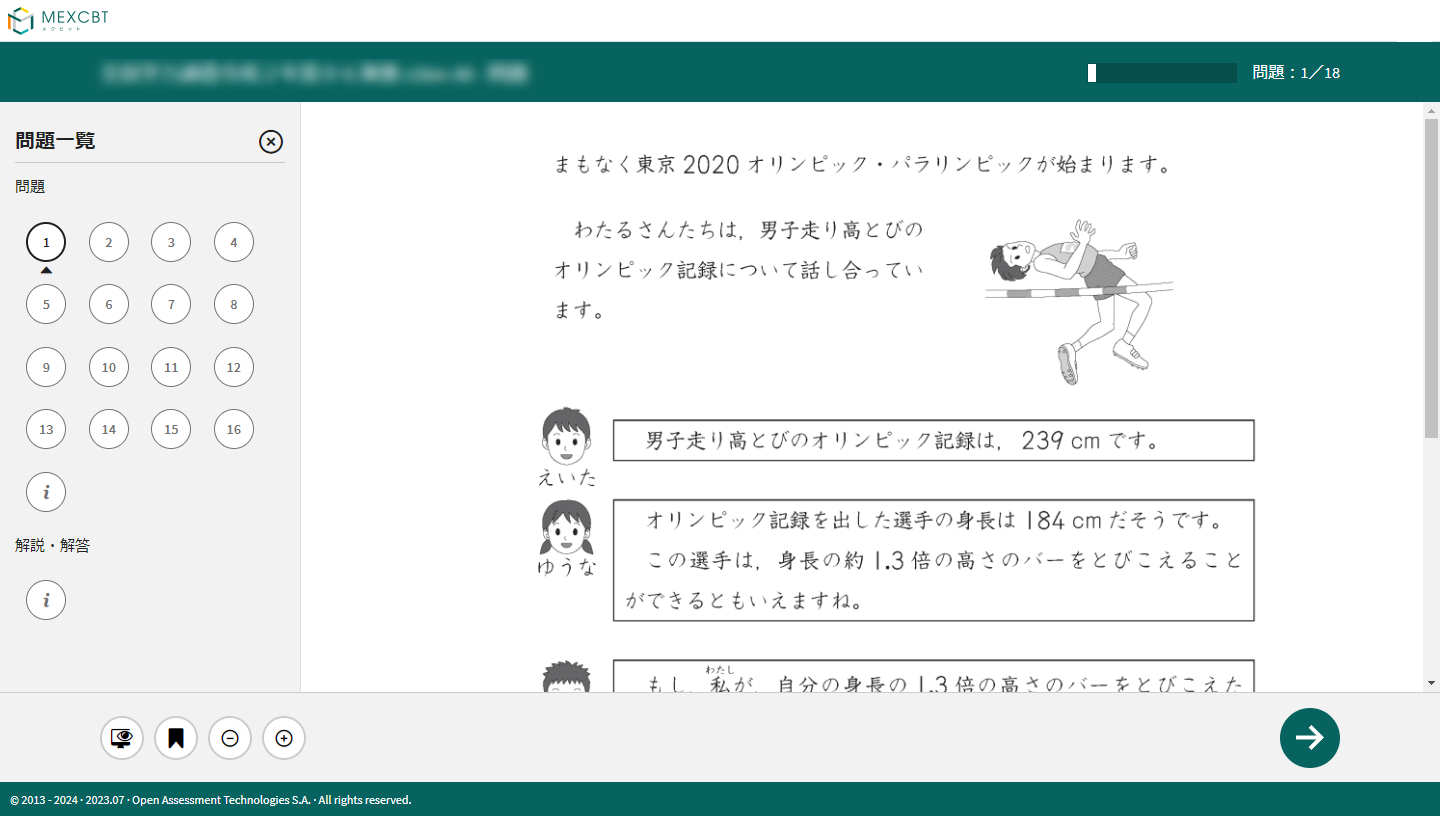
Task: Open question 12 from the list
Action: coord(234,367)
